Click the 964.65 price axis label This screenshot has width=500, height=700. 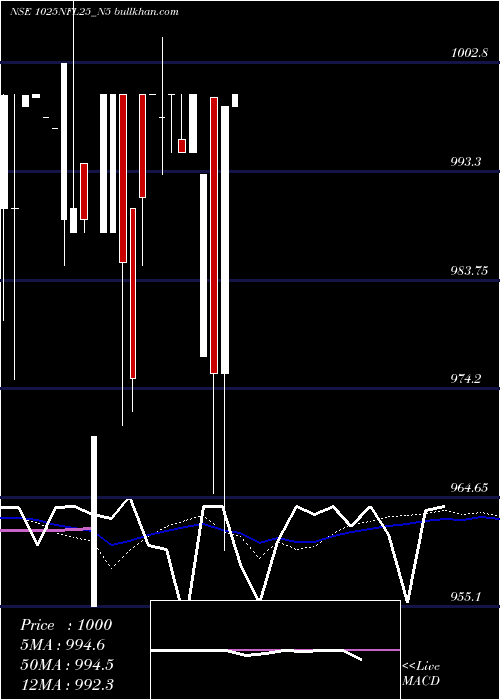click(469, 488)
